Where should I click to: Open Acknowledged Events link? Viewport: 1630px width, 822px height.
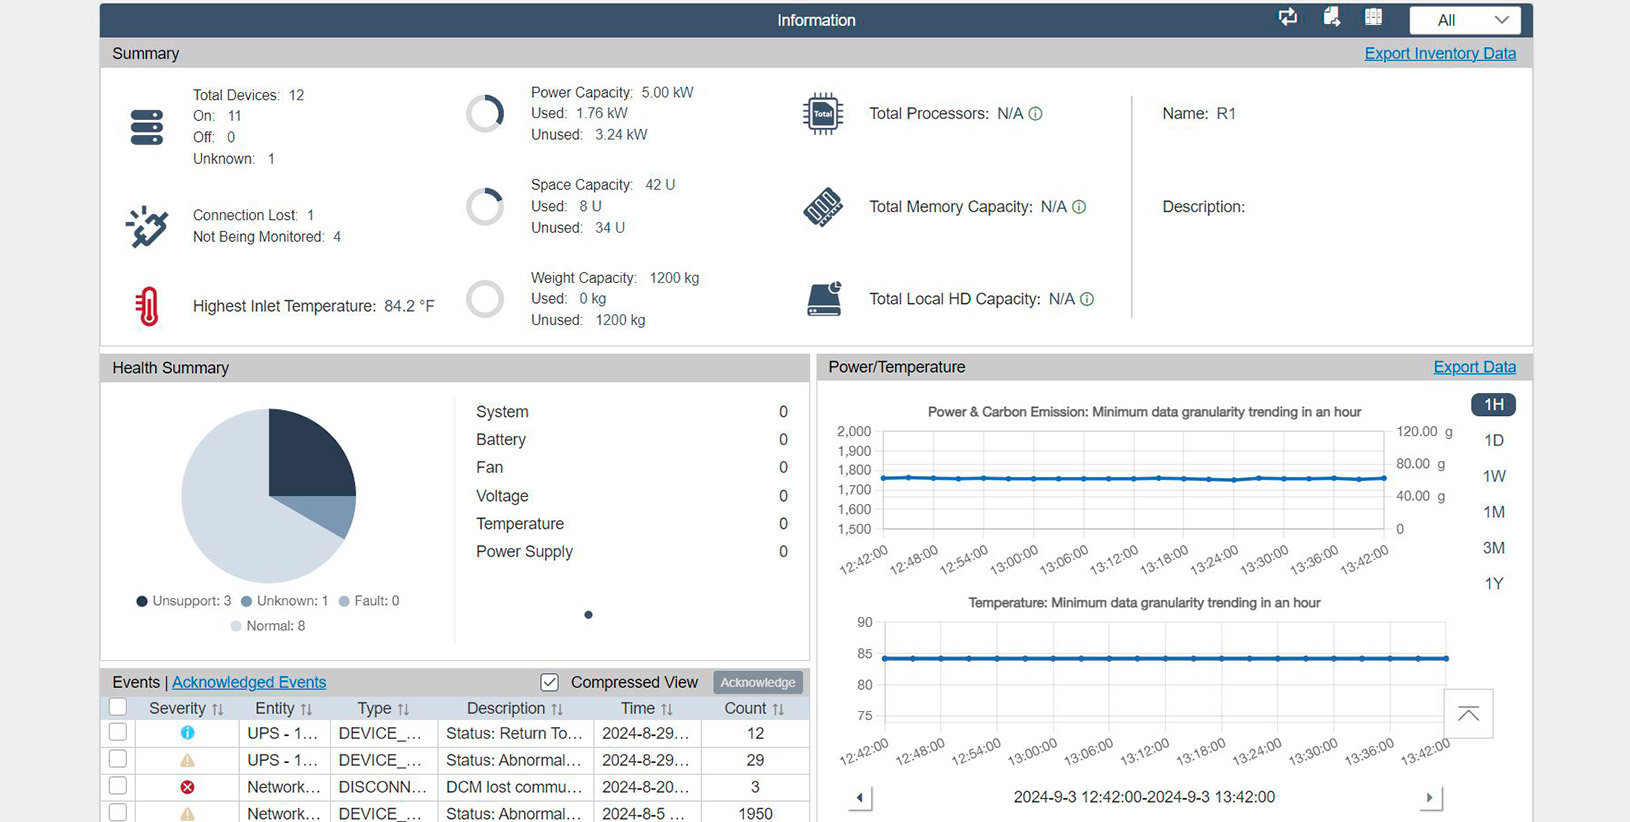click(249, 682)
